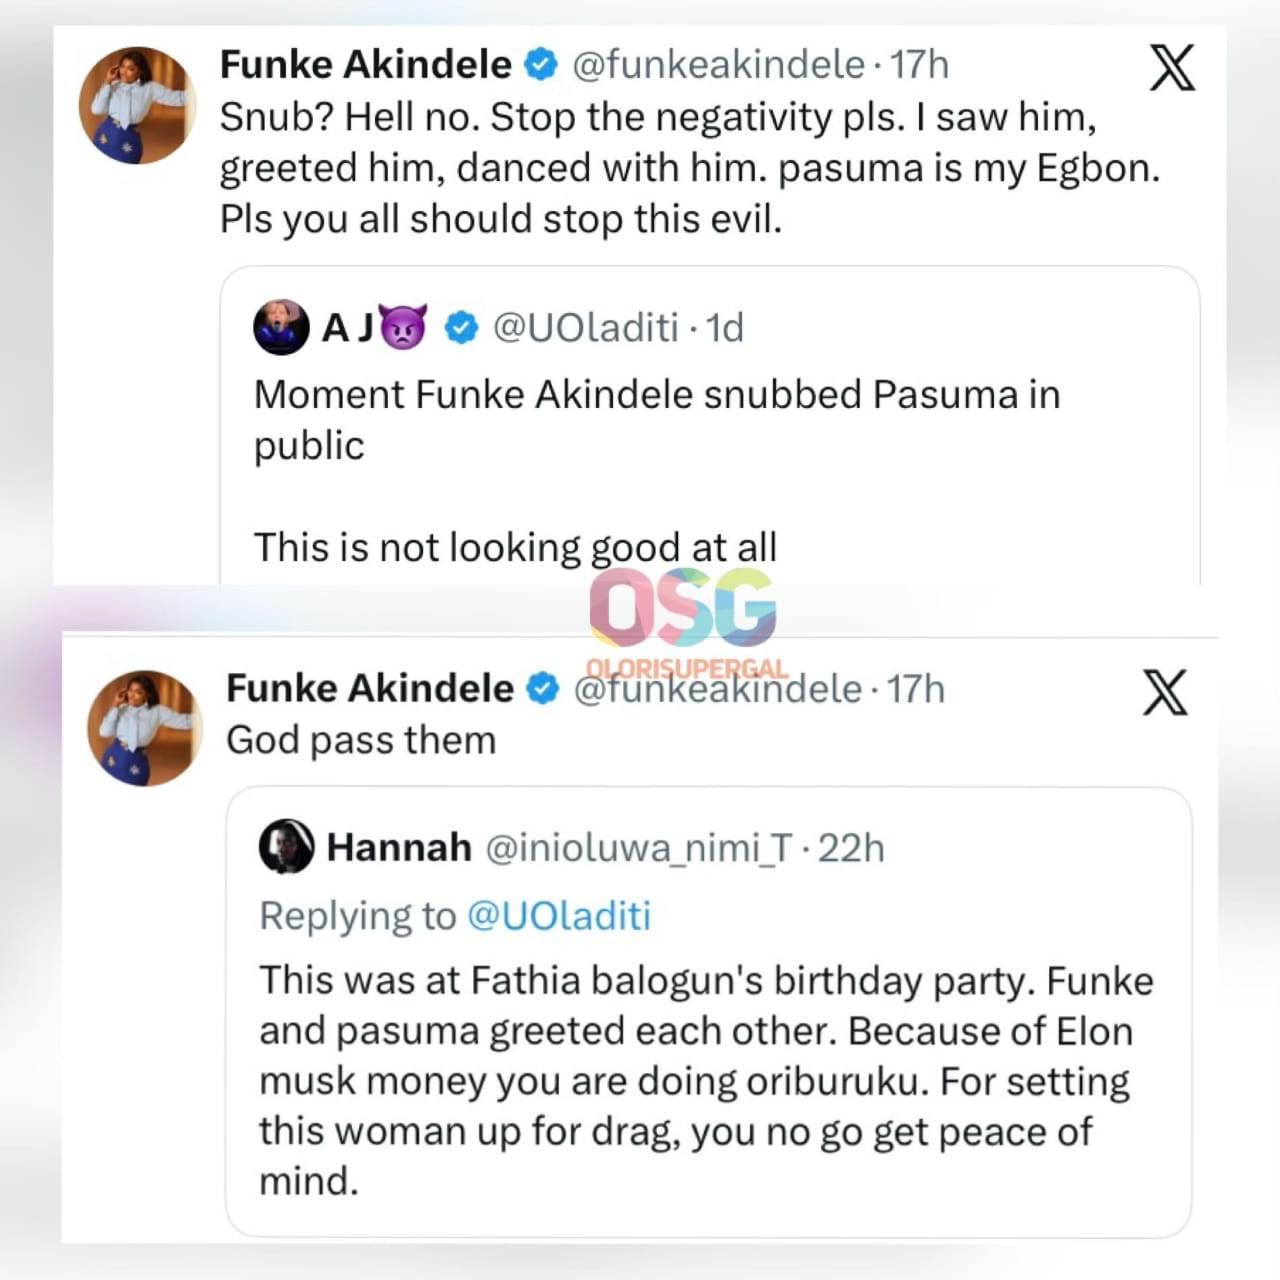Select the tweet text saying God pass them
Viewport: 1280px width, 1280px height.
[361, 740]
